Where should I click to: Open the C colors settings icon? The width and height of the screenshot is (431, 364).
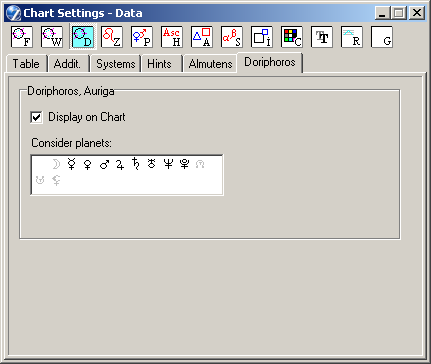[292, 37]
